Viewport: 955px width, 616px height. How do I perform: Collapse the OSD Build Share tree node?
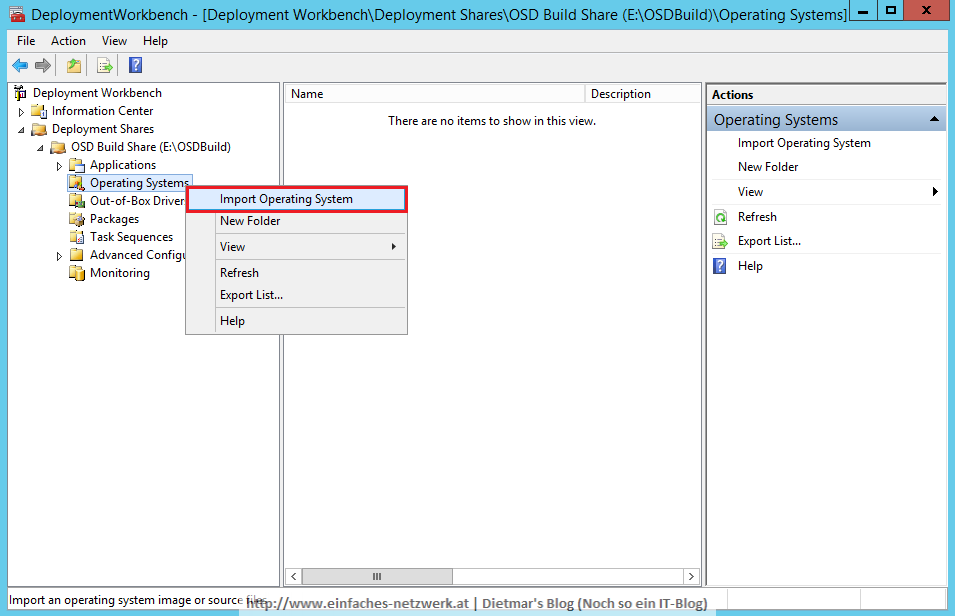click(40, 147)
